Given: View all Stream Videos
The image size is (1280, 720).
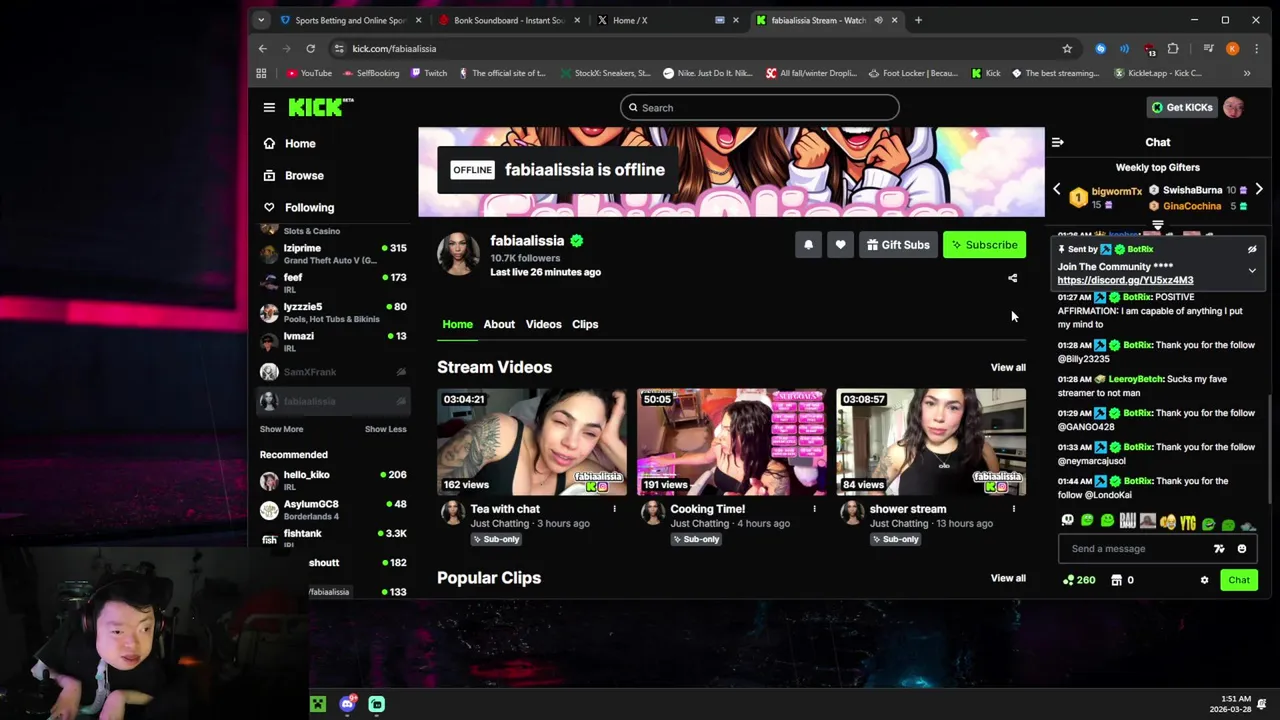Looking at the screenshot, I should coord(1008,367).
